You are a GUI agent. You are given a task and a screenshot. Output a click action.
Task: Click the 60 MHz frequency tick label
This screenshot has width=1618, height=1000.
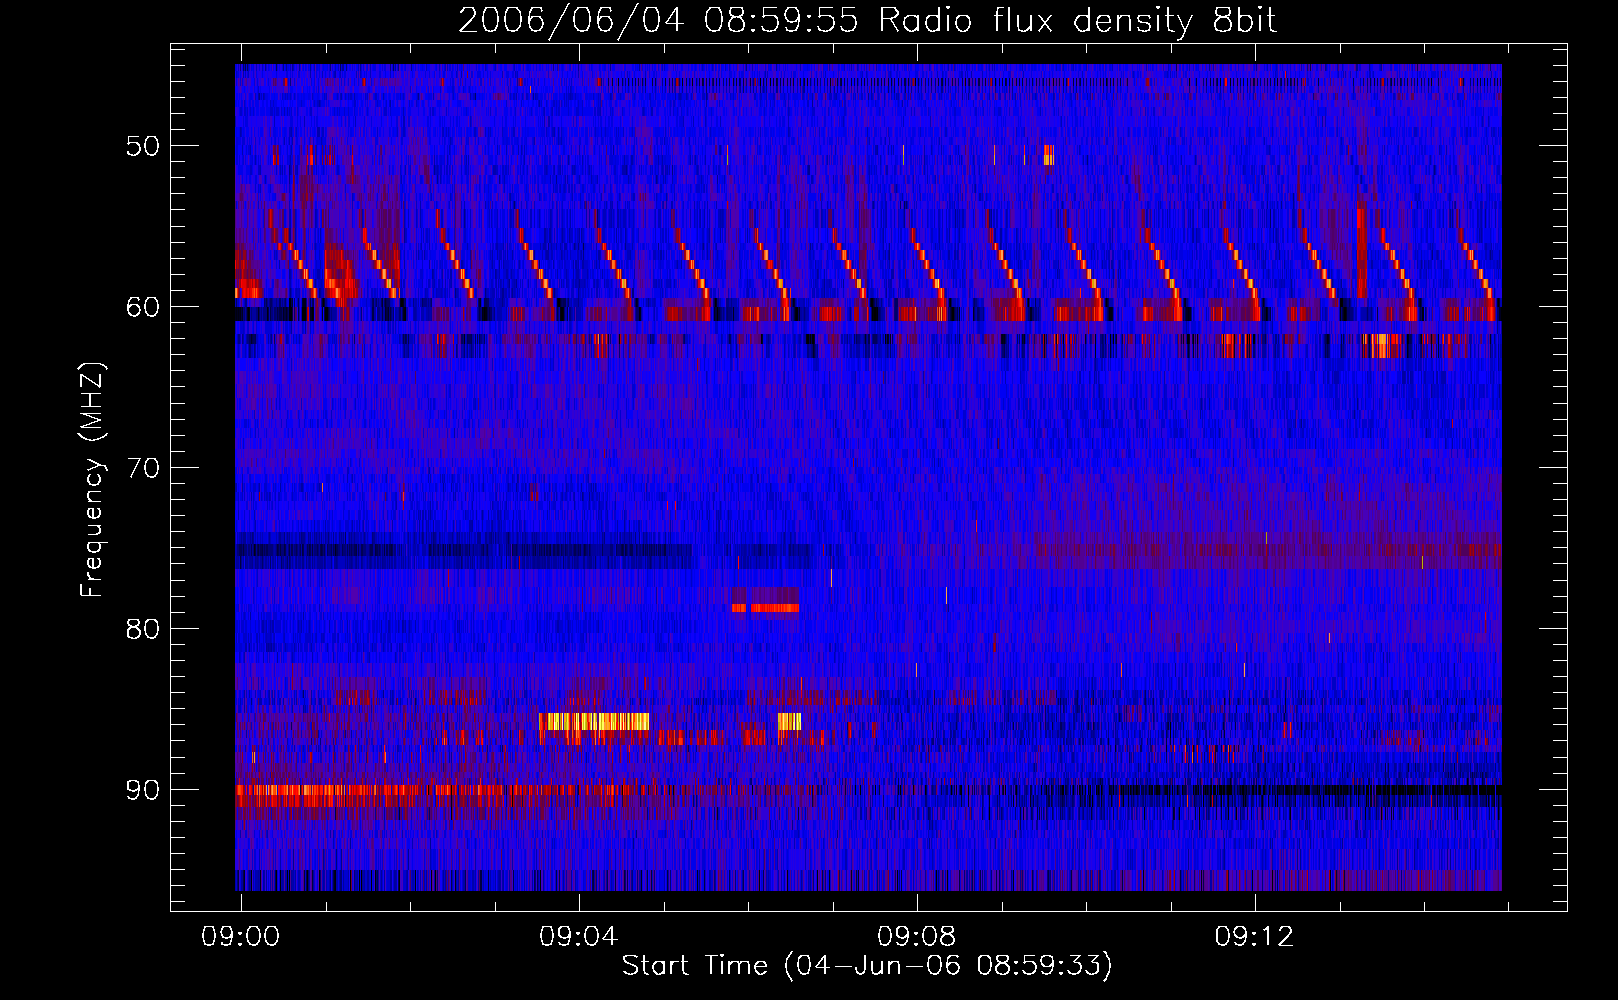pos(143,306)
